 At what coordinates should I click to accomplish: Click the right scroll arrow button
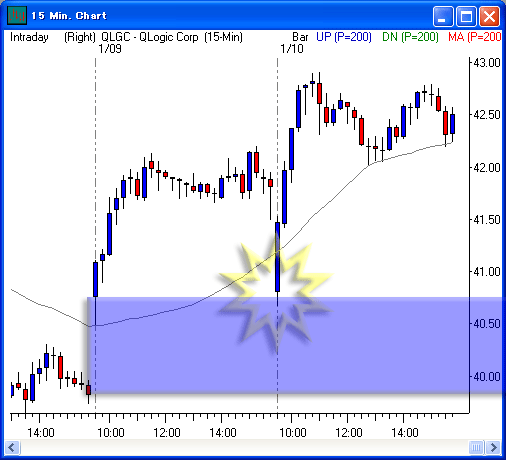pos(493,447)
